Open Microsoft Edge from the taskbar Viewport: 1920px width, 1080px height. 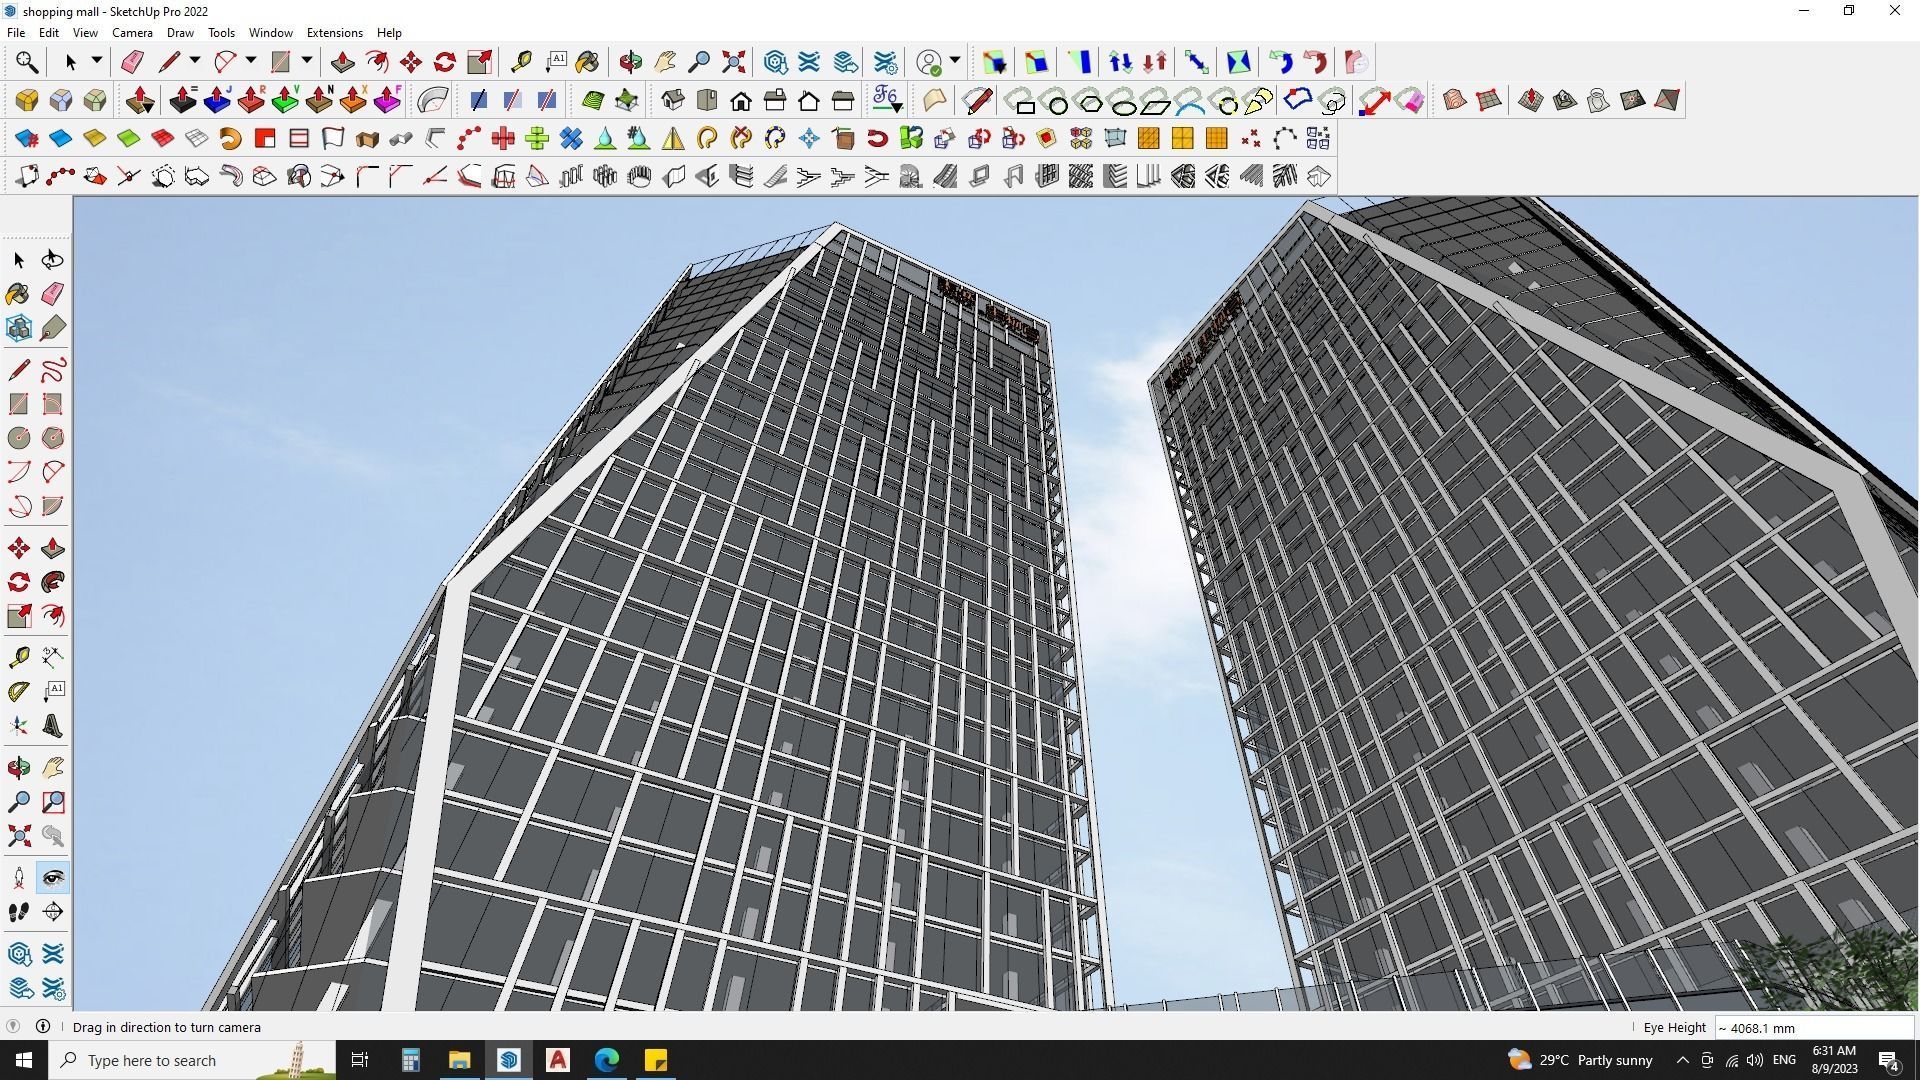pos(607,1060)
